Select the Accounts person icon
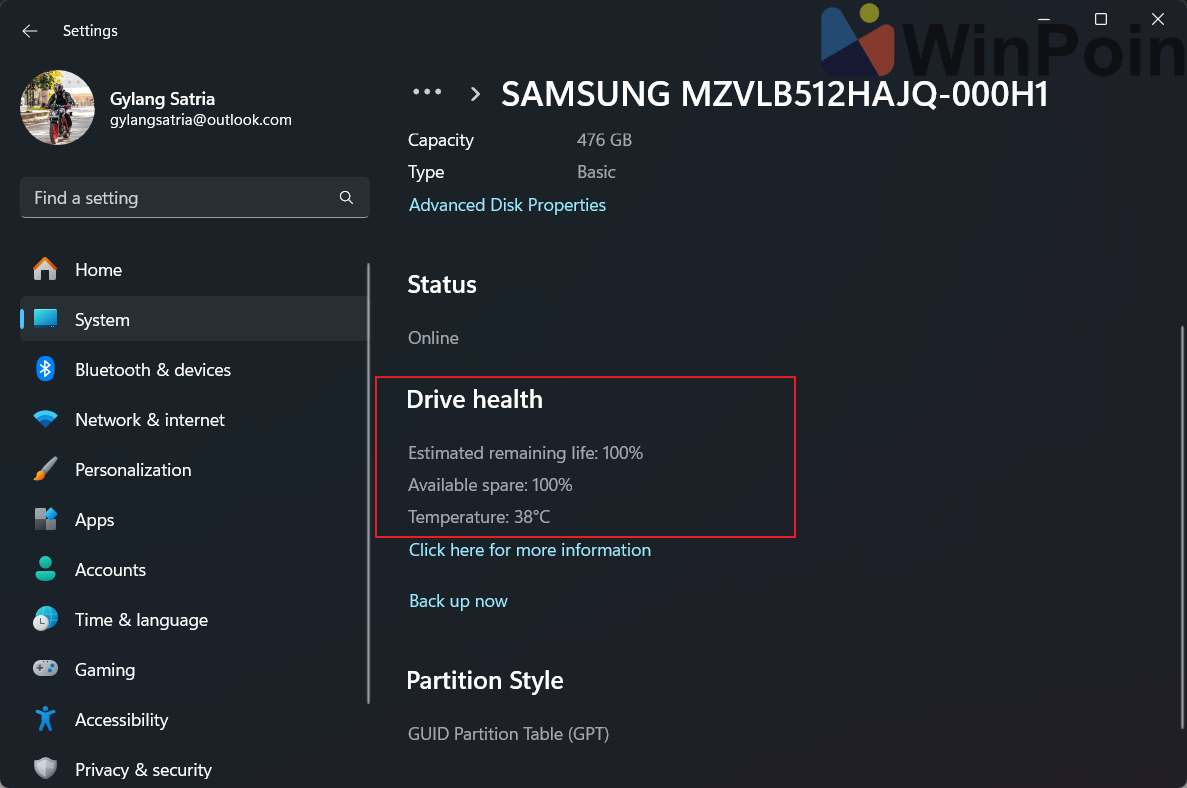The image size is (1187, 788). pos(45,570)
